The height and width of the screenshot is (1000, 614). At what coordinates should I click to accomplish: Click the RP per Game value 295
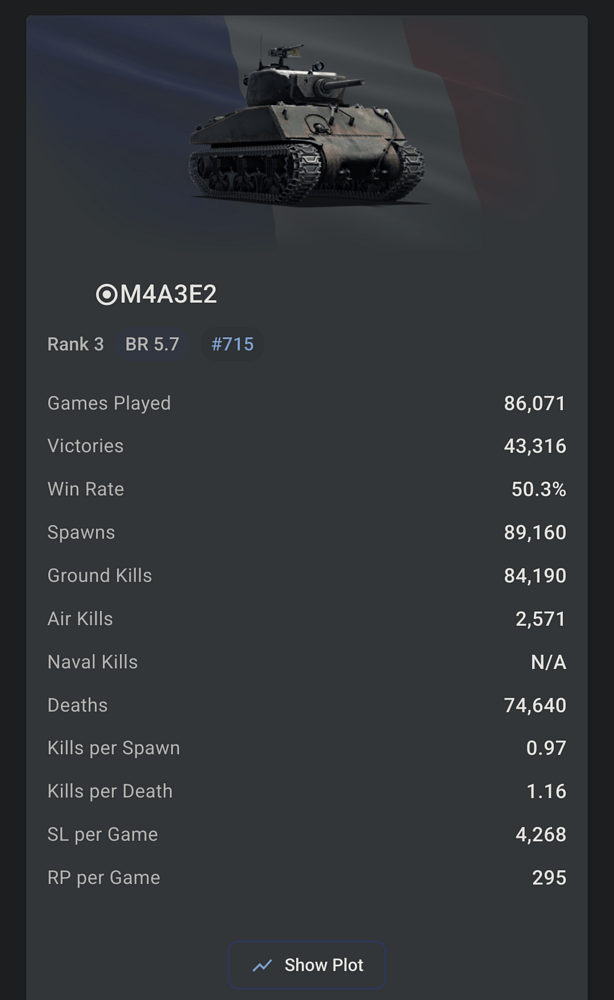(549, 878)
